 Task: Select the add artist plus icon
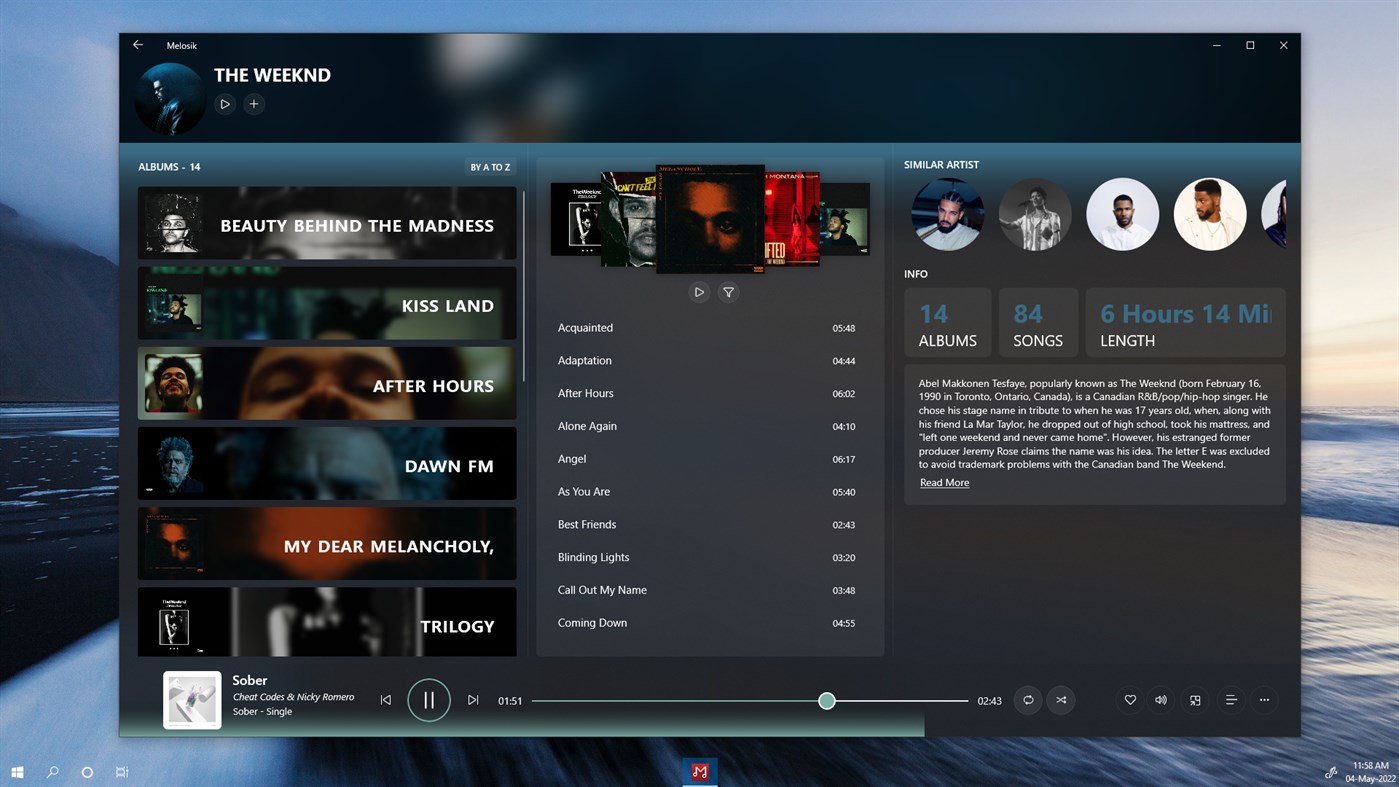point(254,104)
